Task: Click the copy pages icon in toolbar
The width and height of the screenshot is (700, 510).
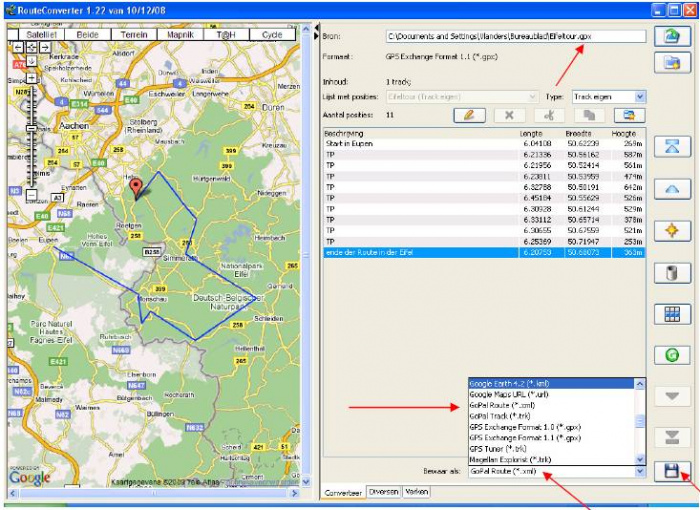Action: point(589,115)
